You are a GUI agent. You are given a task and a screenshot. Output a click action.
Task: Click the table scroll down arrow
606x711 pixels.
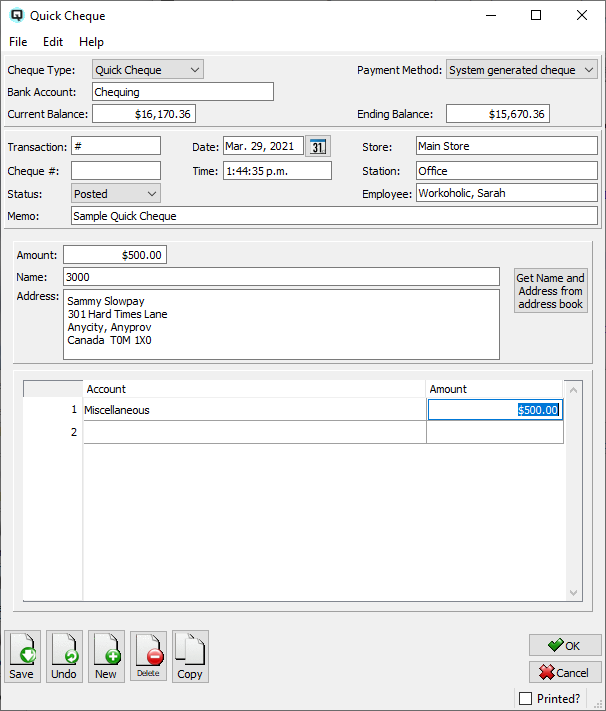[573, 593]
